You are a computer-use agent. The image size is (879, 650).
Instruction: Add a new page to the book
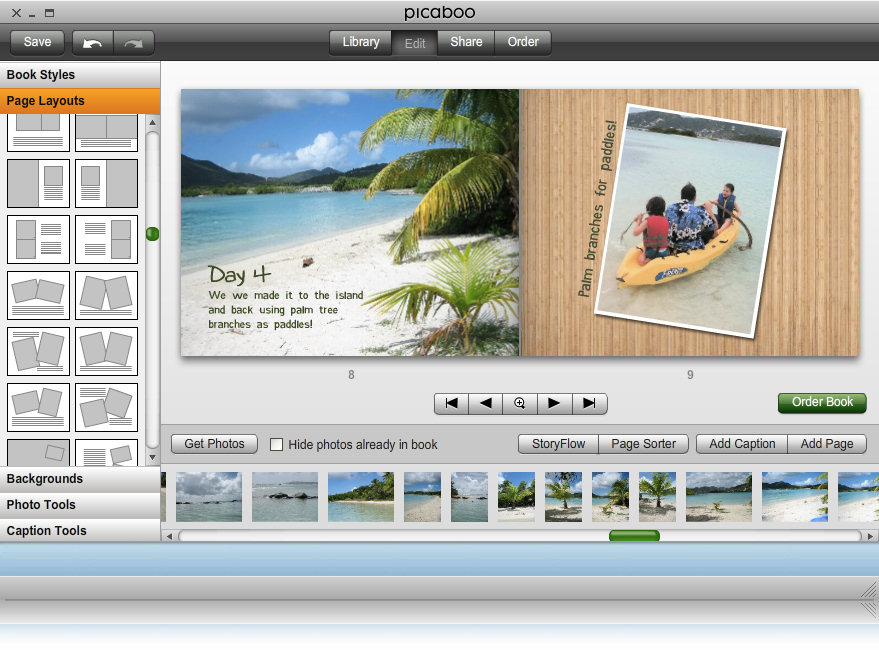[x=827, y=444]
